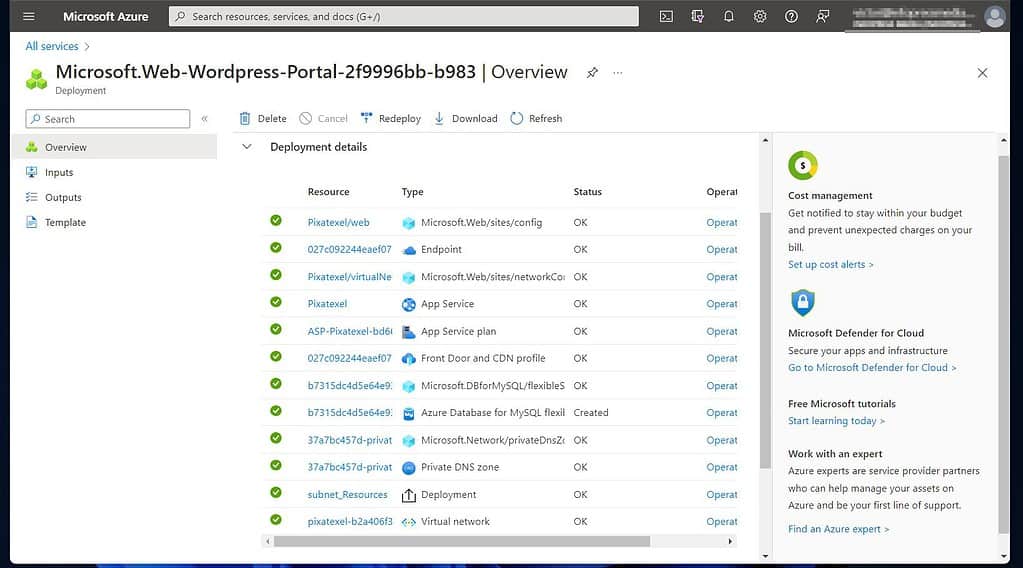1023x568 pixels.
Task: Open the ASP-Pixatexel App Service plan link
Action: tap(350, 331)
